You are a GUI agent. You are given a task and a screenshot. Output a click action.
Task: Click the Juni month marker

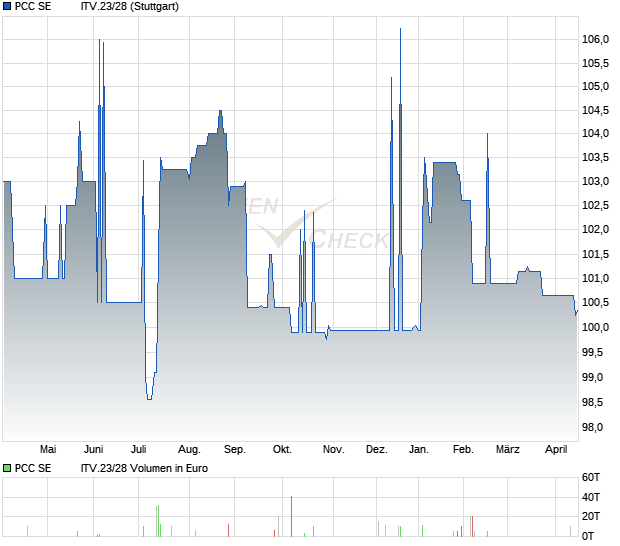tap(93, 449)
